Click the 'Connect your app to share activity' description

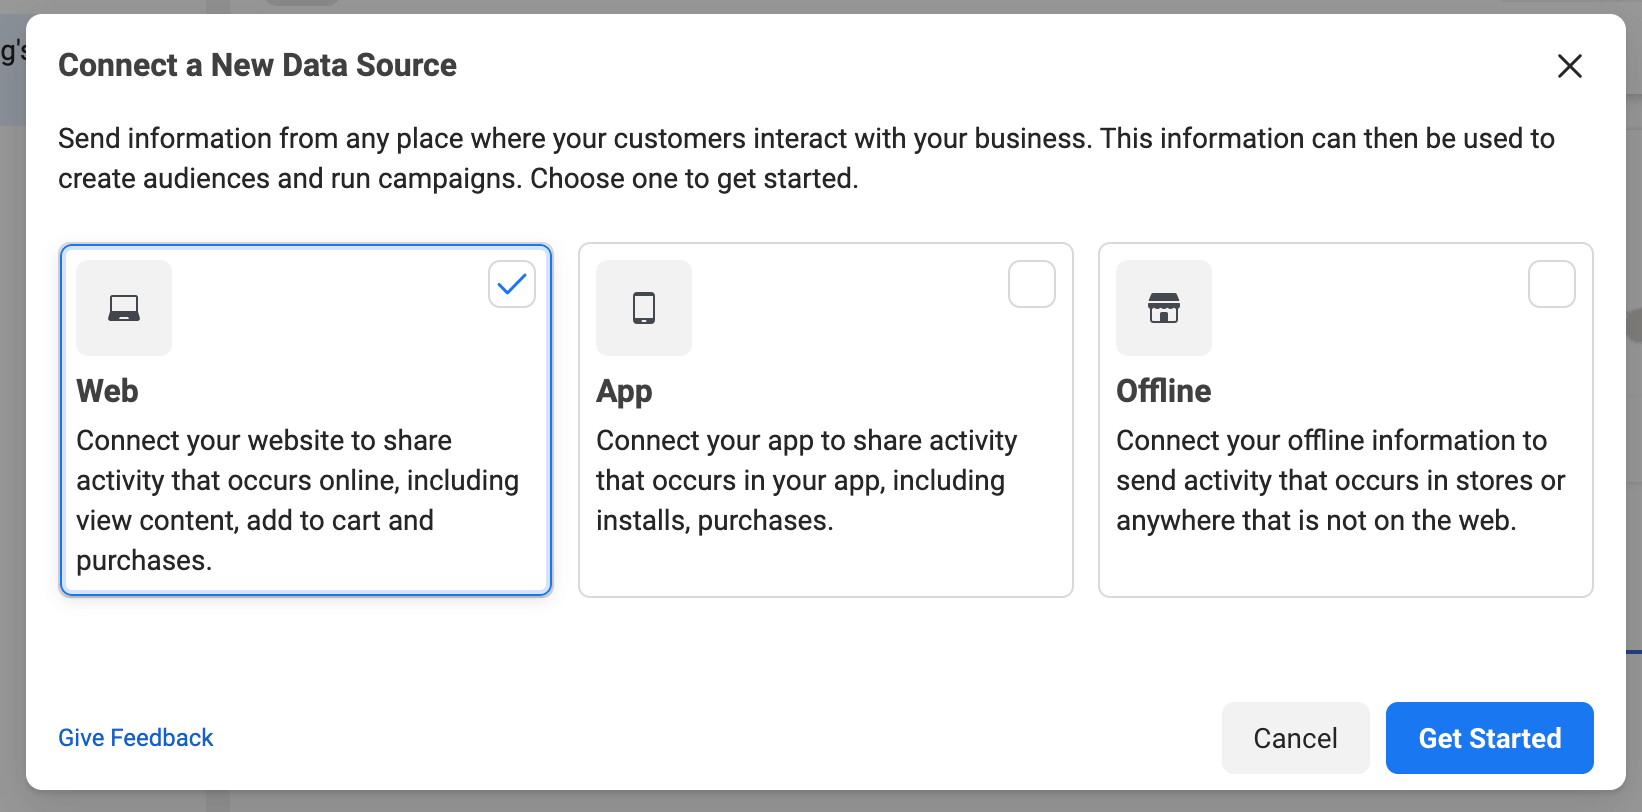coord(807,480)
